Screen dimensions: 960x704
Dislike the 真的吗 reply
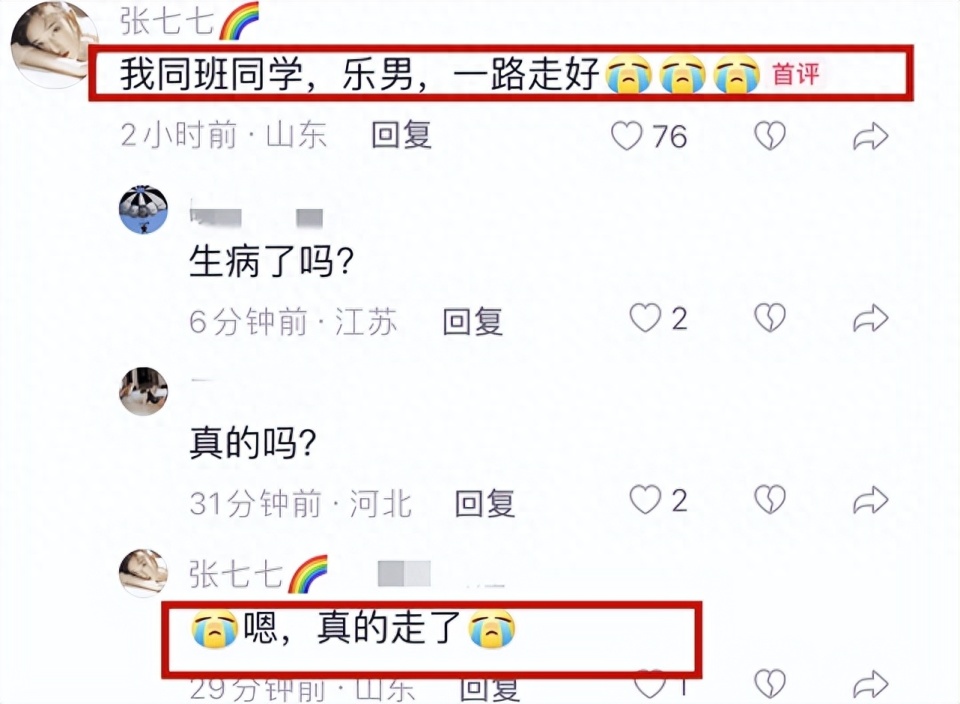click(x=770, y=500)
